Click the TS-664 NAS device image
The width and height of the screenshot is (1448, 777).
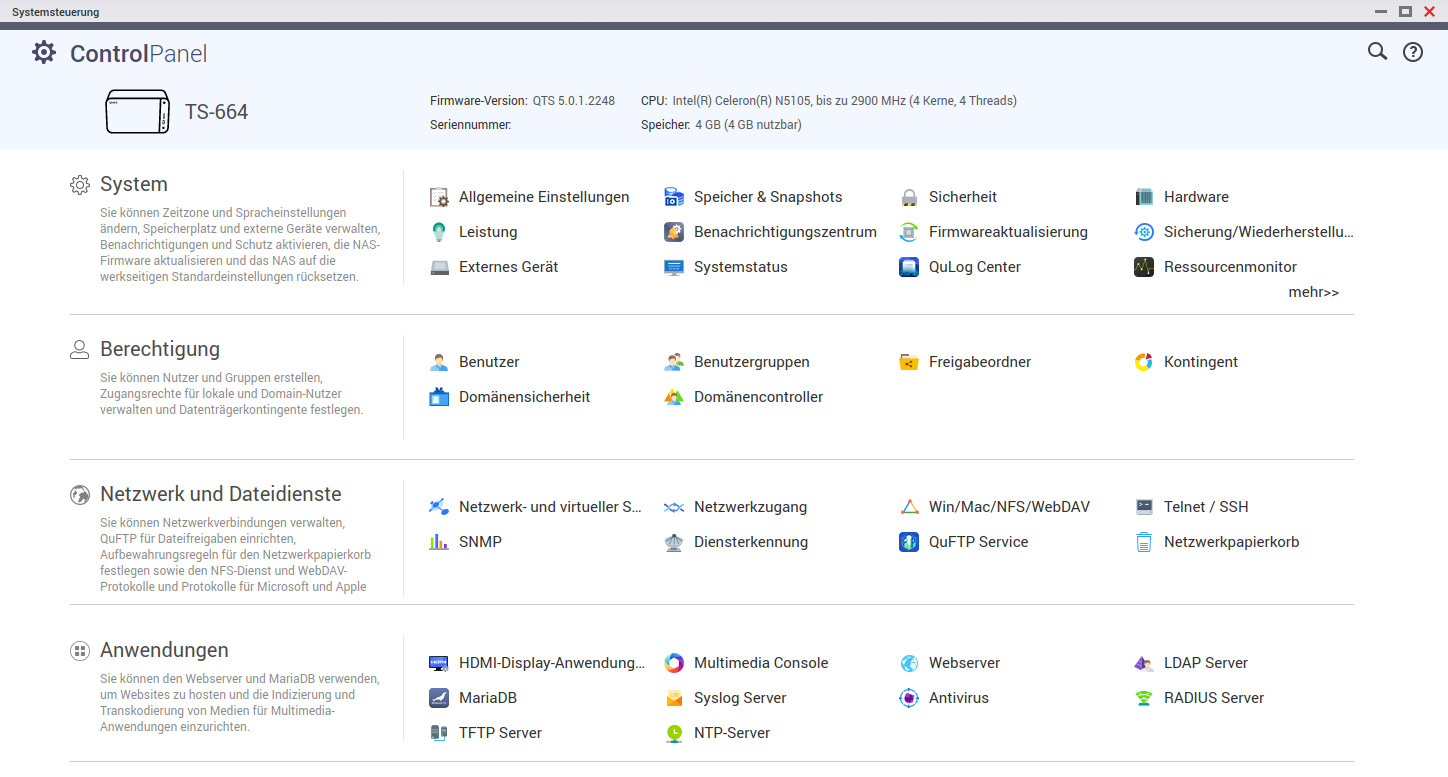pos(137,111)
